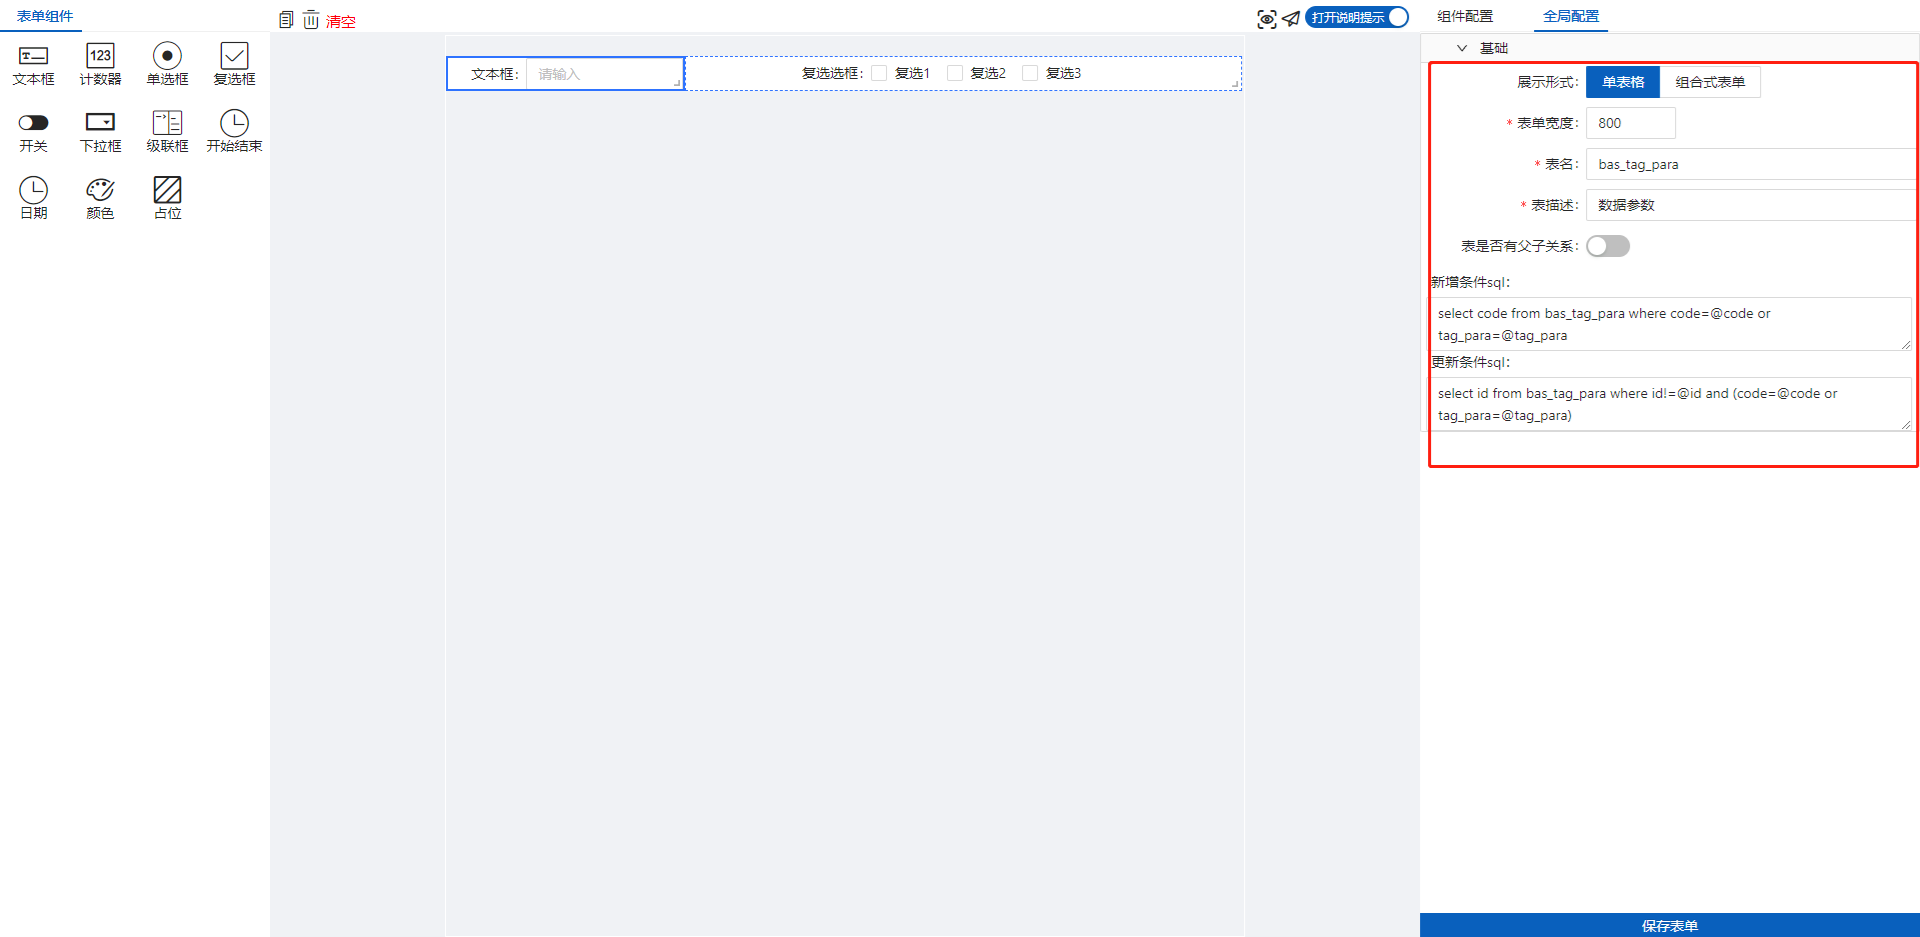Screen dimensions: 1920x937
Task: Select the 复选选框 label on canvas
Action: point(832,73)
